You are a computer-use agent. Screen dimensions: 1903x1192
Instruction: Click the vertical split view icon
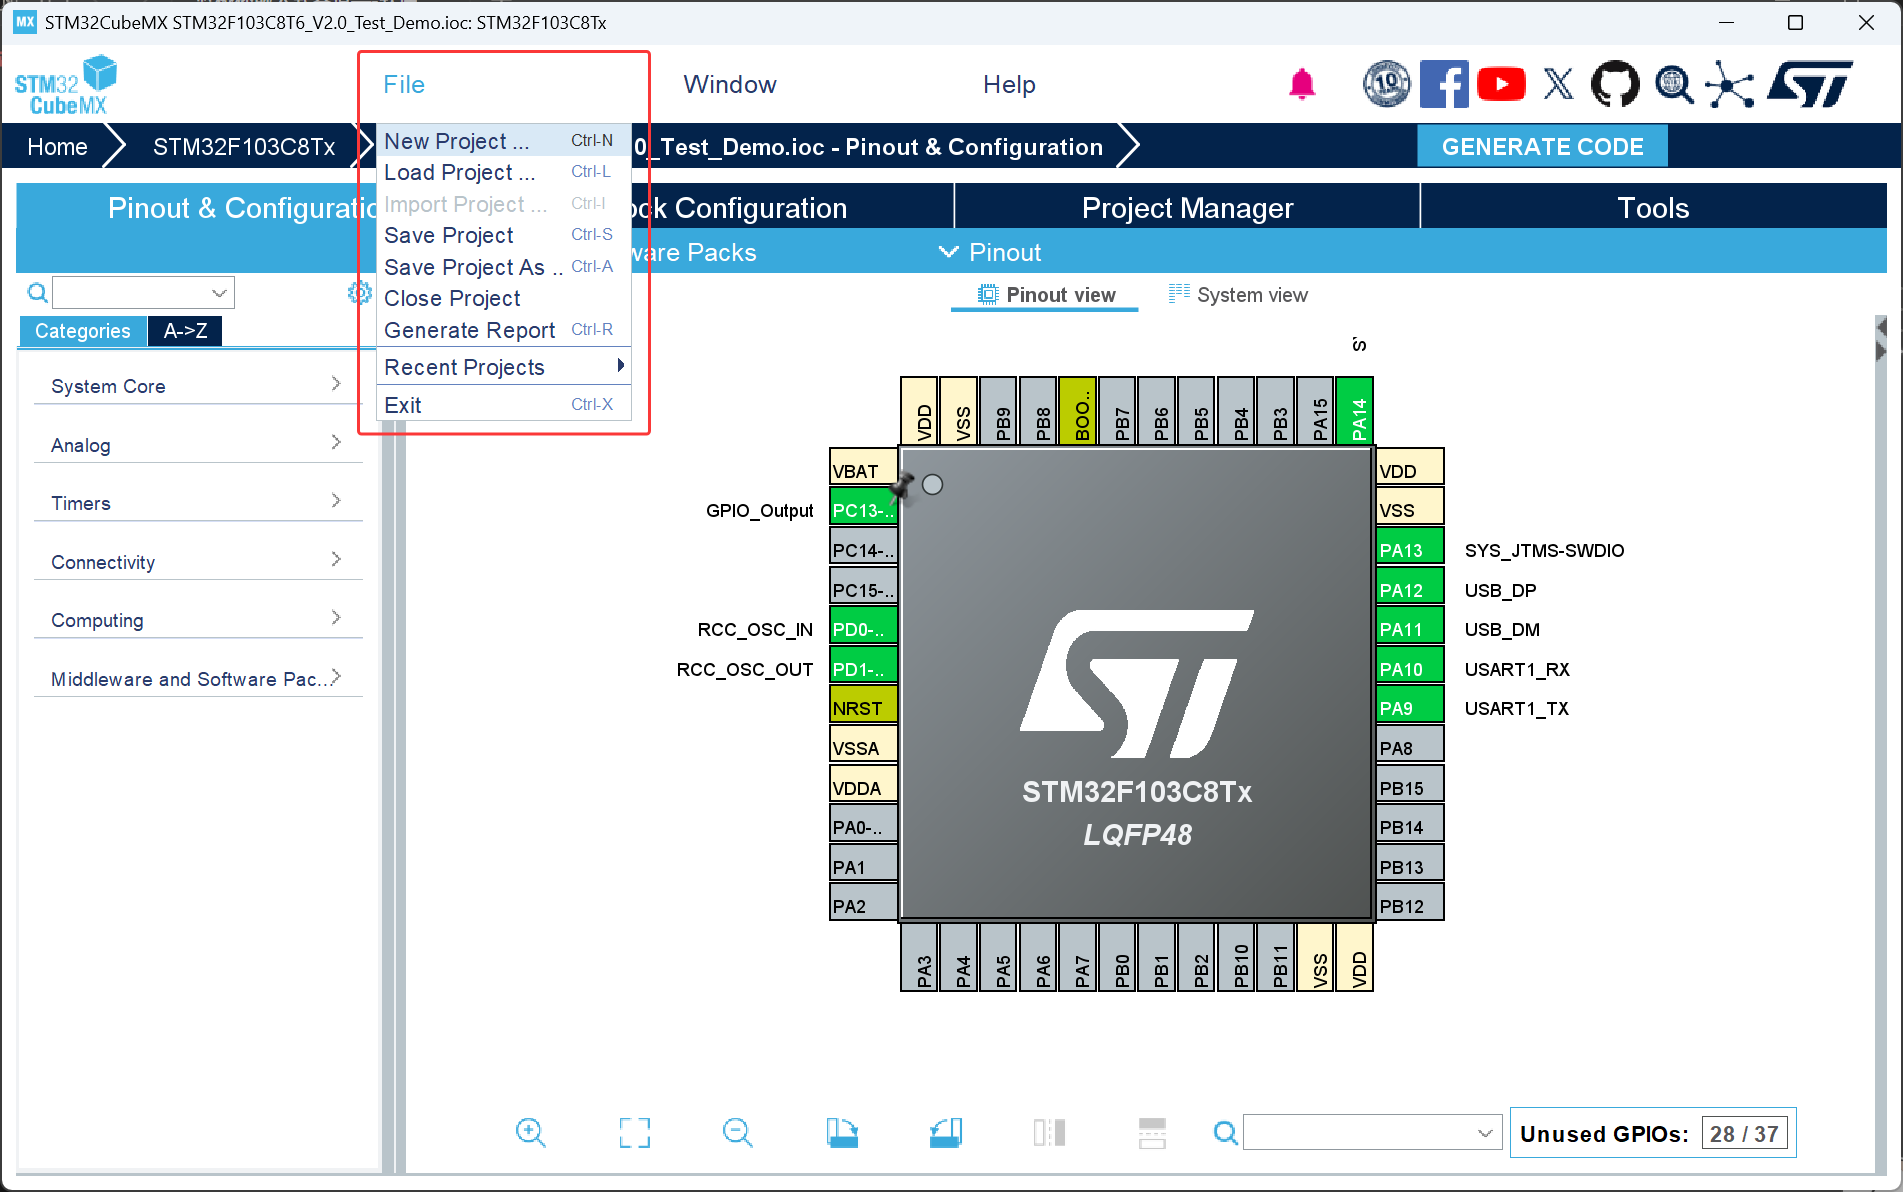coord(1049,1132)
